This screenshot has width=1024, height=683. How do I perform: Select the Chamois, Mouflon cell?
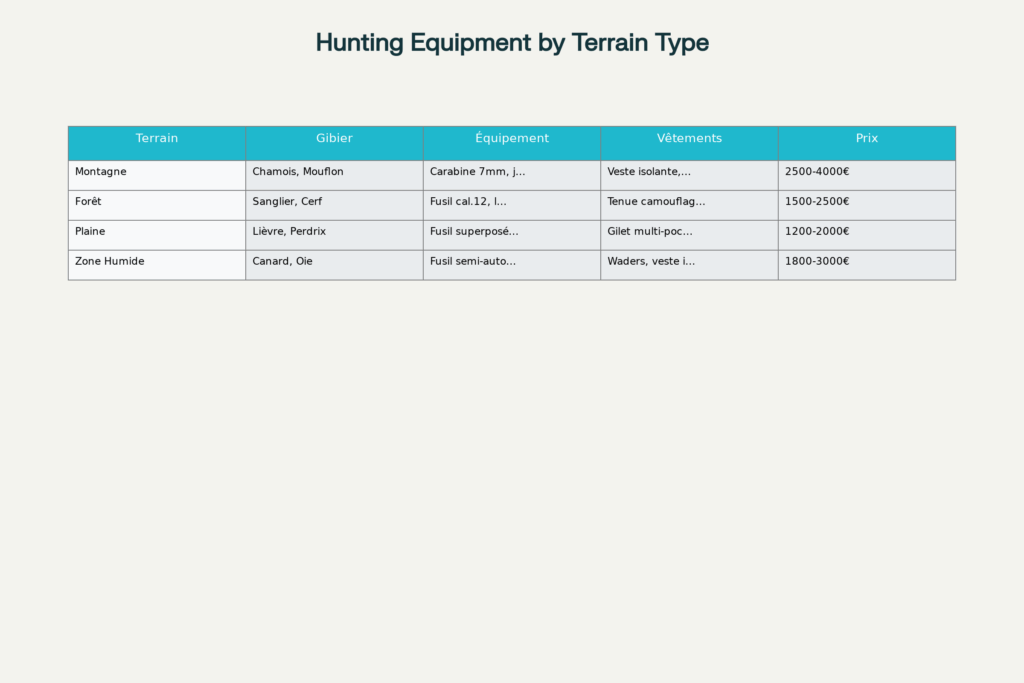pyautogui.click(x=334, y=176)
